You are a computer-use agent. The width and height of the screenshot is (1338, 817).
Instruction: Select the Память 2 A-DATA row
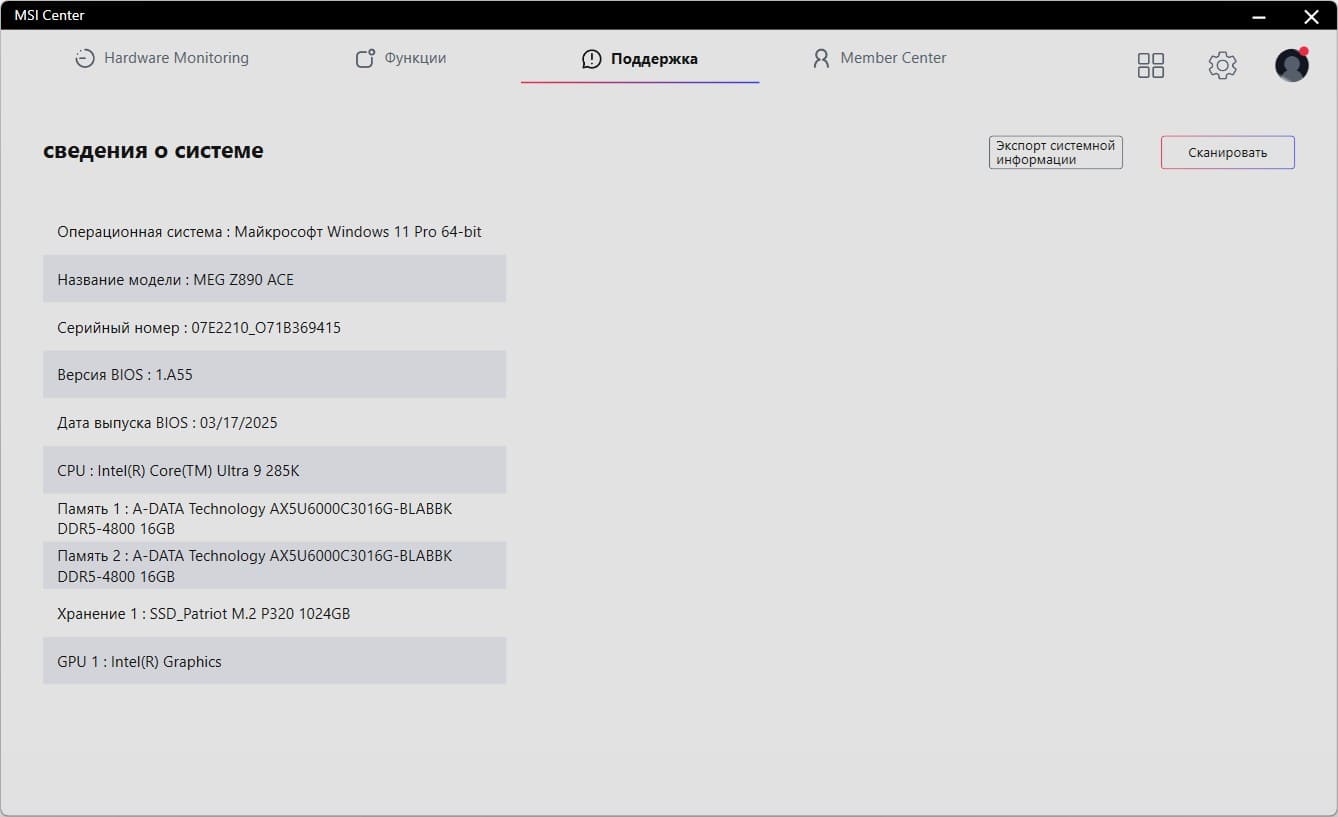pyautogui.click(x=274, y=565)
